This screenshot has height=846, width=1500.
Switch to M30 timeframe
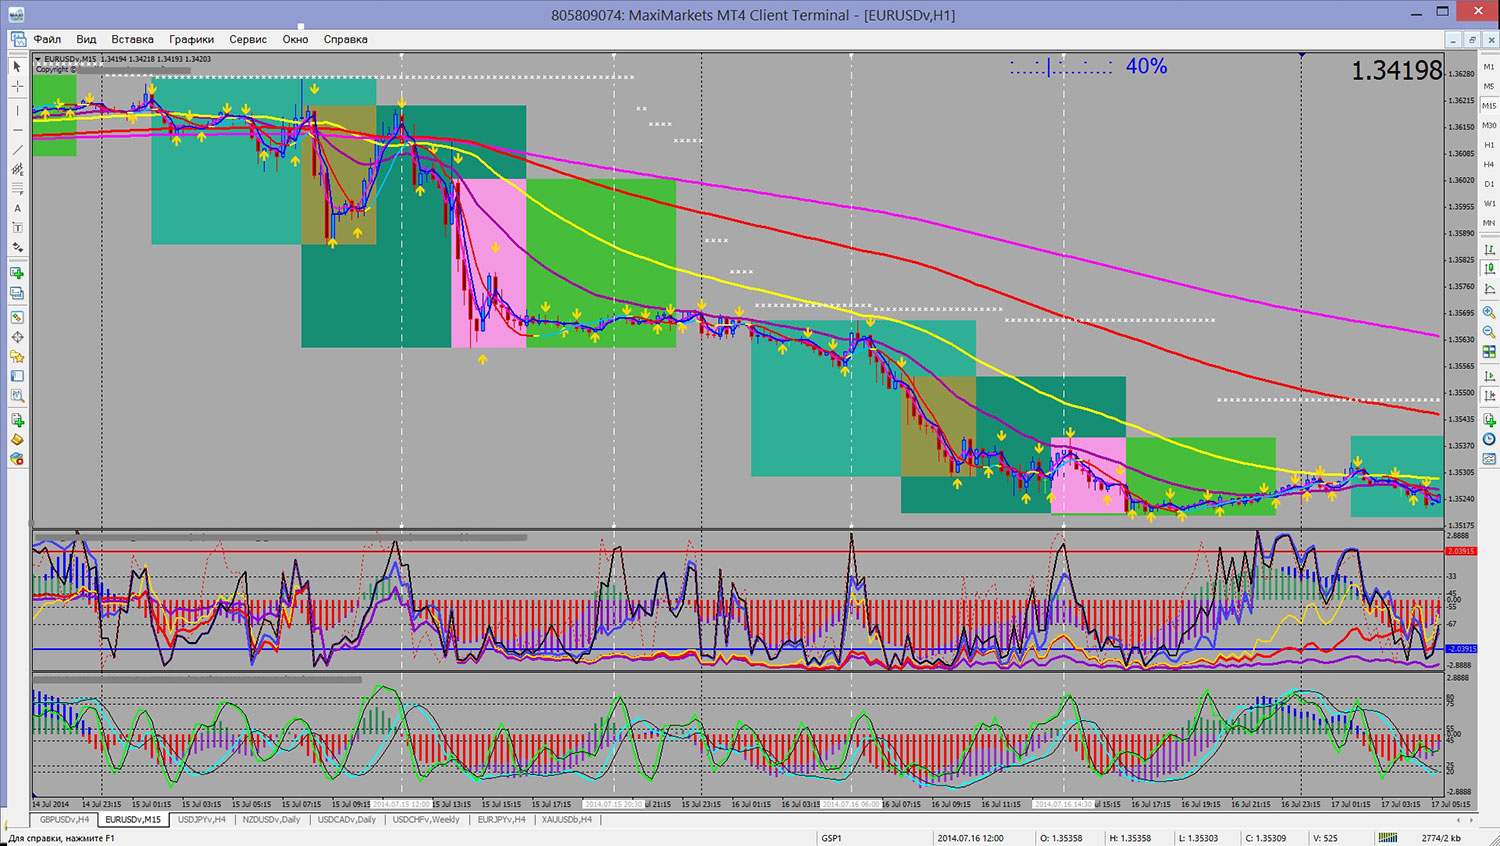1489,125
